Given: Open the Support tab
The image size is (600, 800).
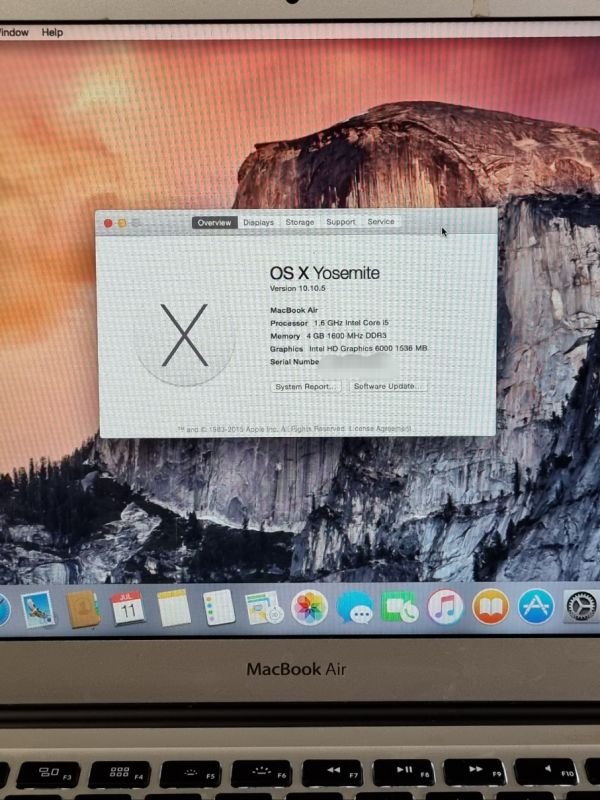Looking at the screenshot, I should (341, 222).
